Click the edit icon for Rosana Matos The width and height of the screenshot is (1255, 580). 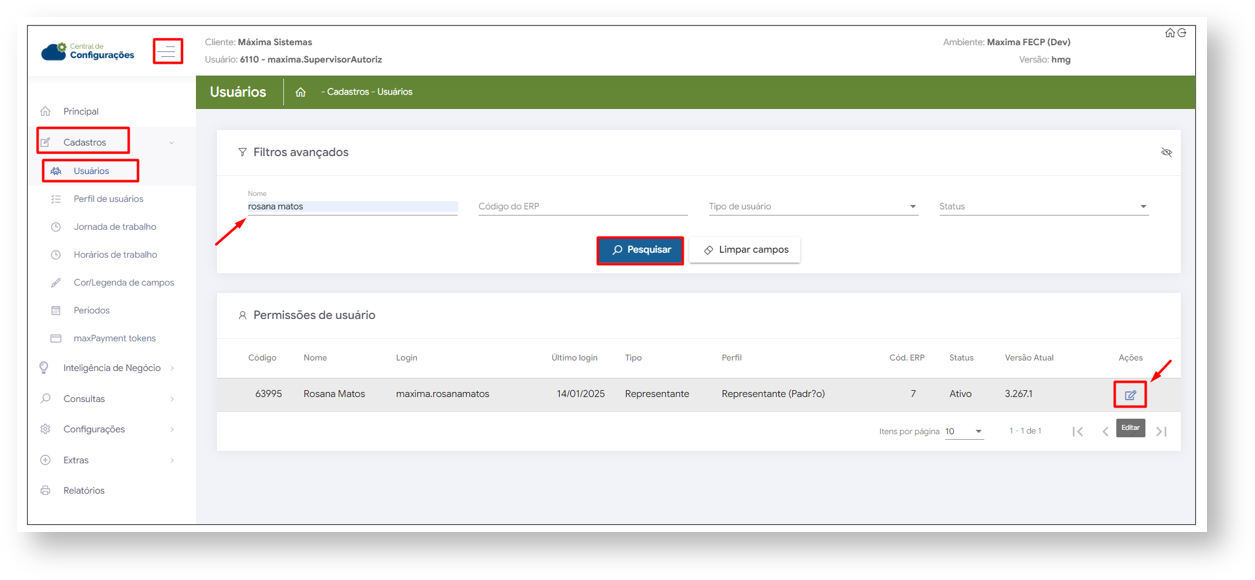click(x=1130, y=395)
